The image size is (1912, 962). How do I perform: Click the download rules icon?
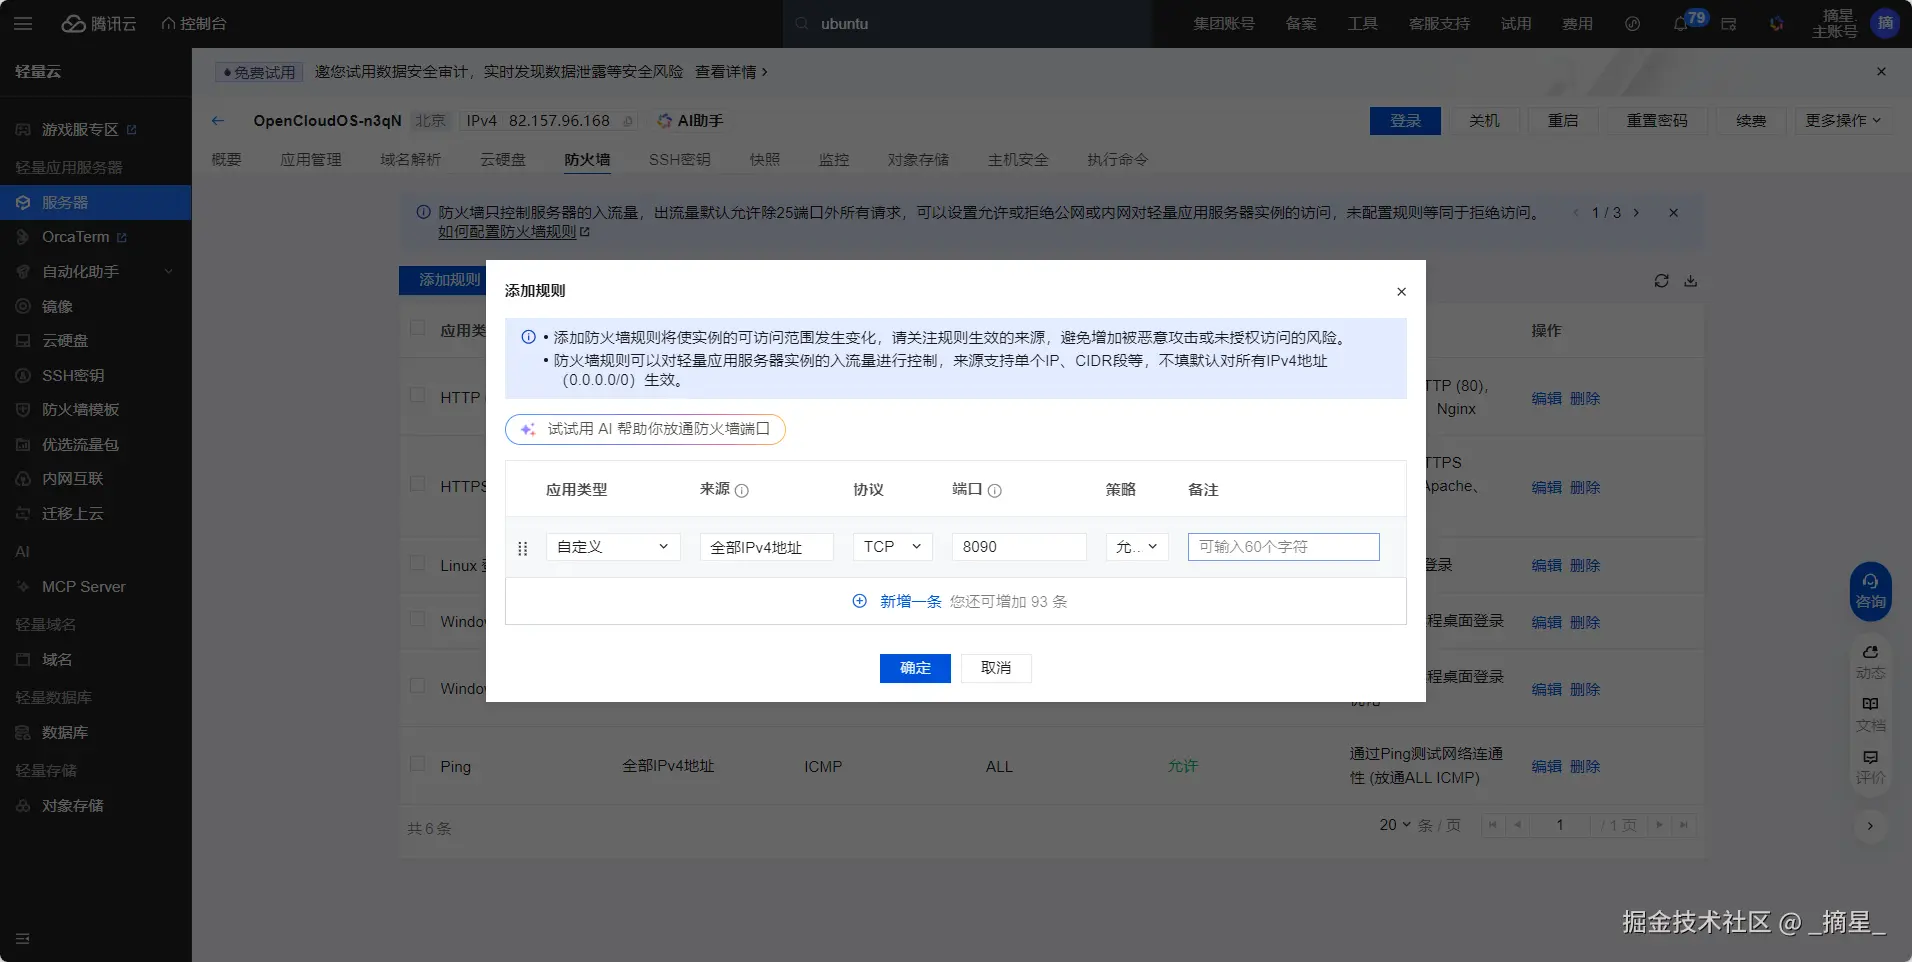click(1690, 281)
